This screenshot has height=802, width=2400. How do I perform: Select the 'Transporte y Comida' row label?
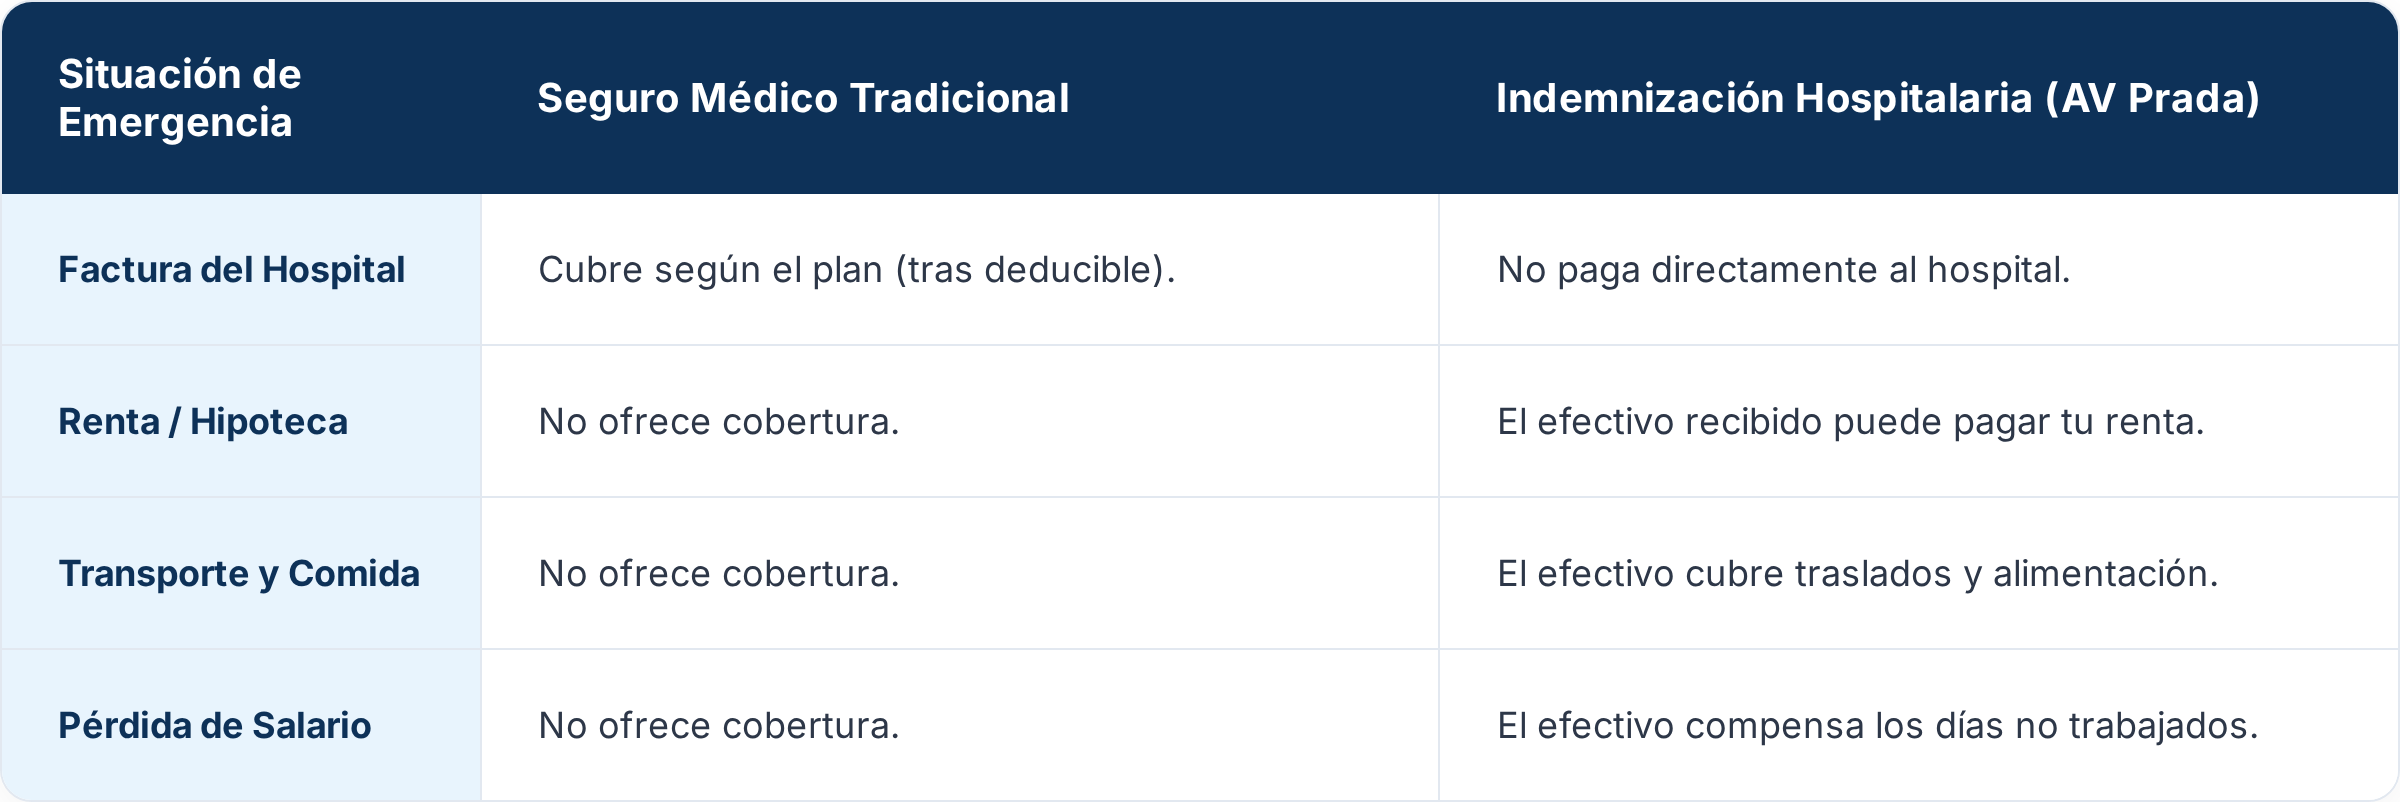(x=239, y=574)
